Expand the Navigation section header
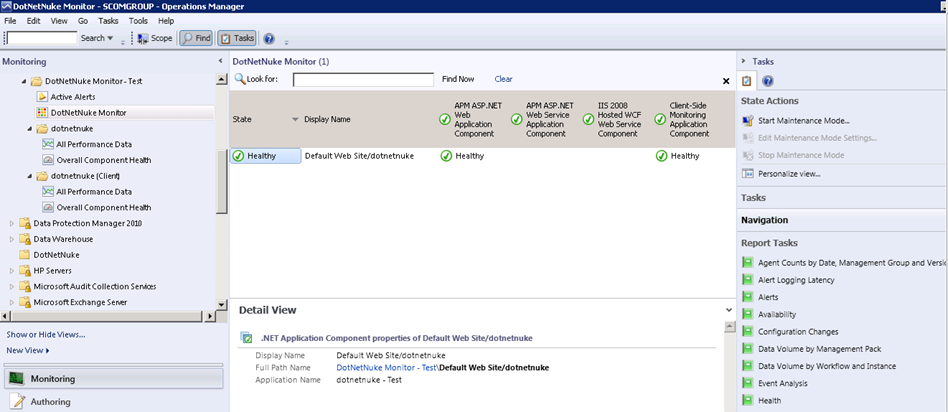Screen dimensions: 948x412 click(764, 220)
